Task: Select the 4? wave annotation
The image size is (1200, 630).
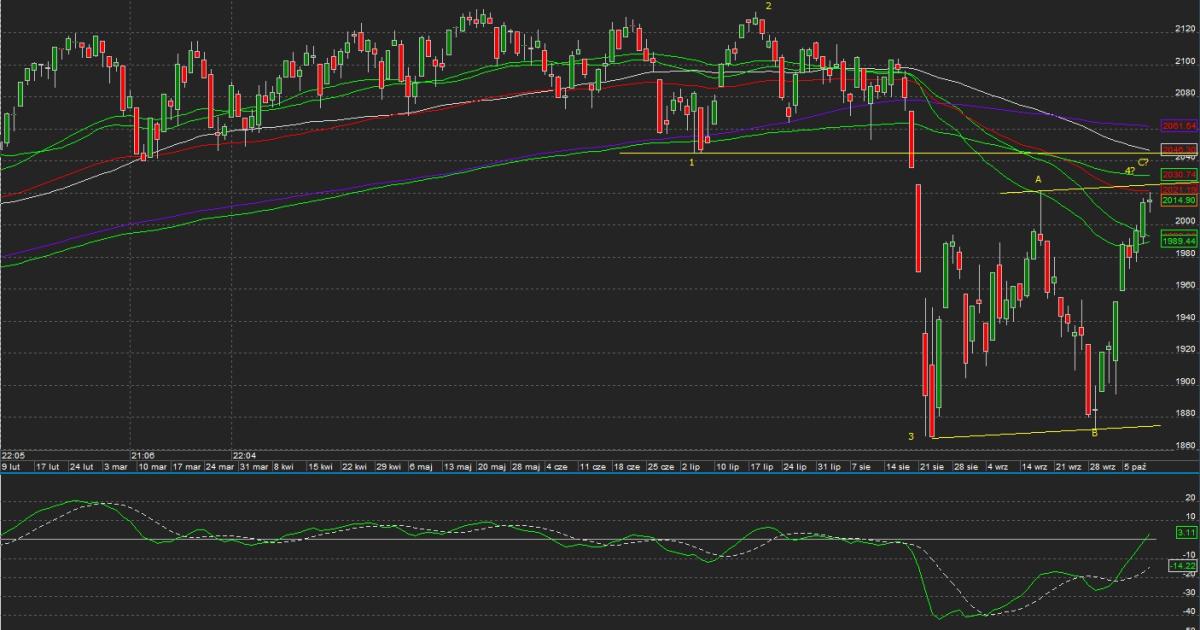Action: click(x=1128, y=172)
